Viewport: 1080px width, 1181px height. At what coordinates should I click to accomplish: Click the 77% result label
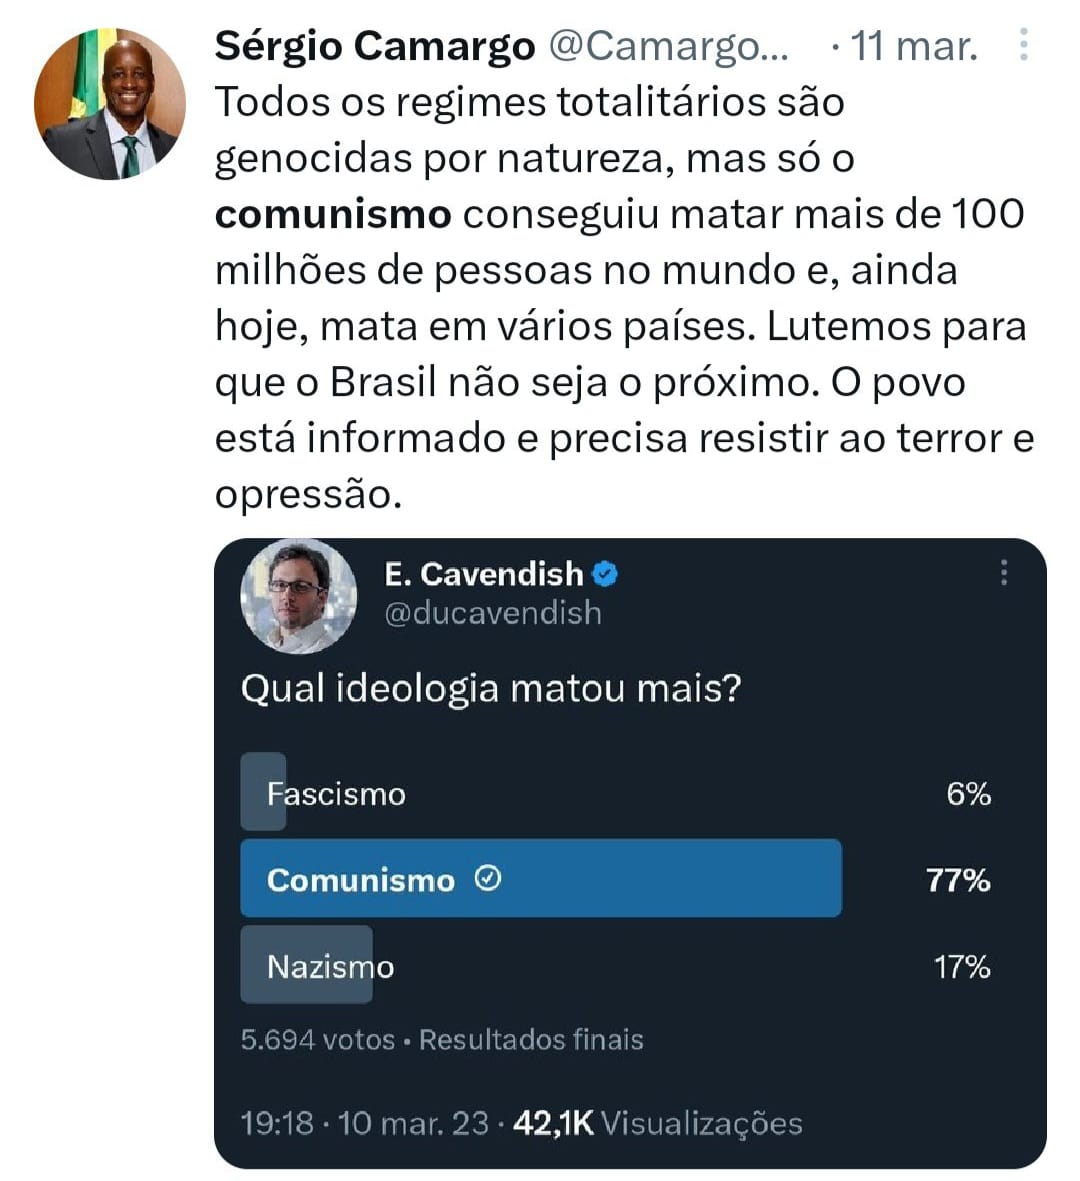[x=958, y=880]
